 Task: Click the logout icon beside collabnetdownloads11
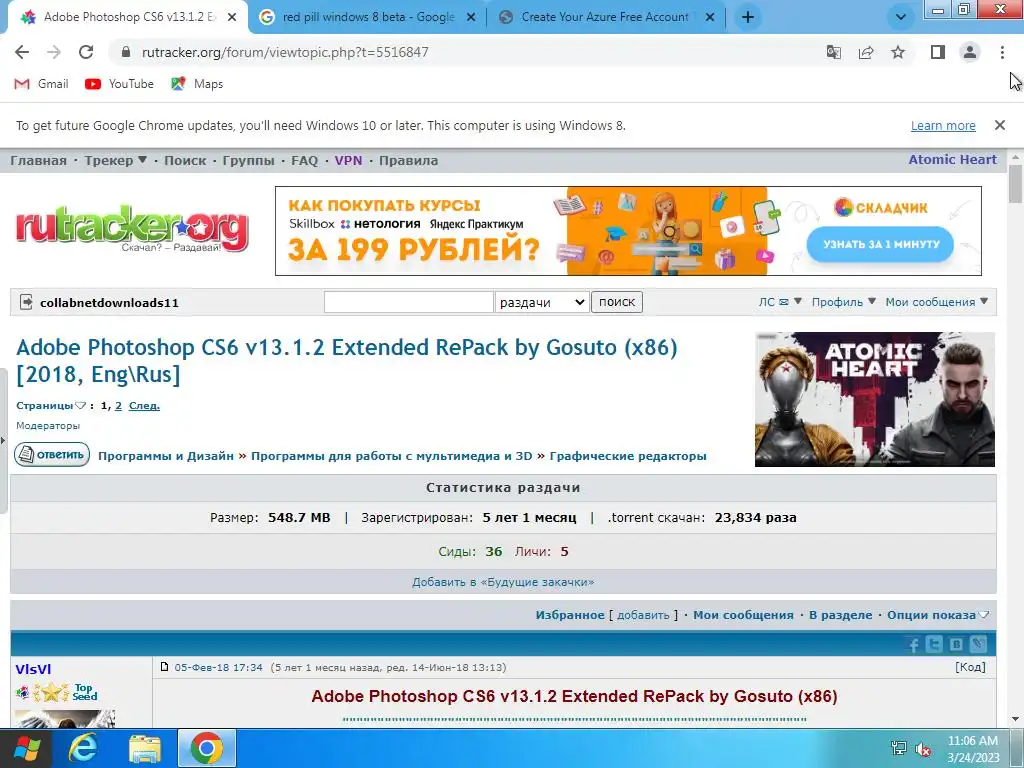click(x=26, y=302)
